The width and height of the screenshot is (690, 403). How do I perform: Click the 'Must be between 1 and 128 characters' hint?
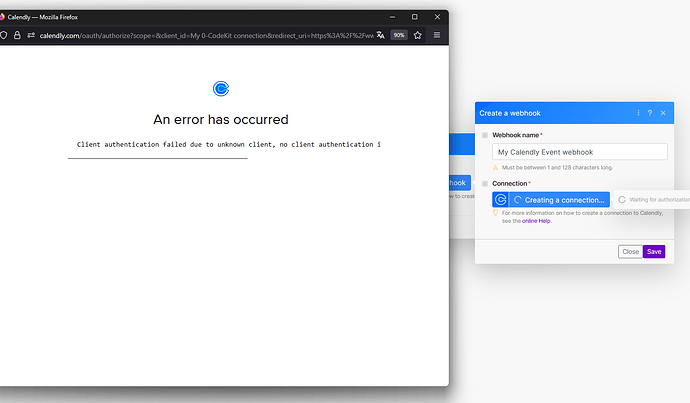557,168
